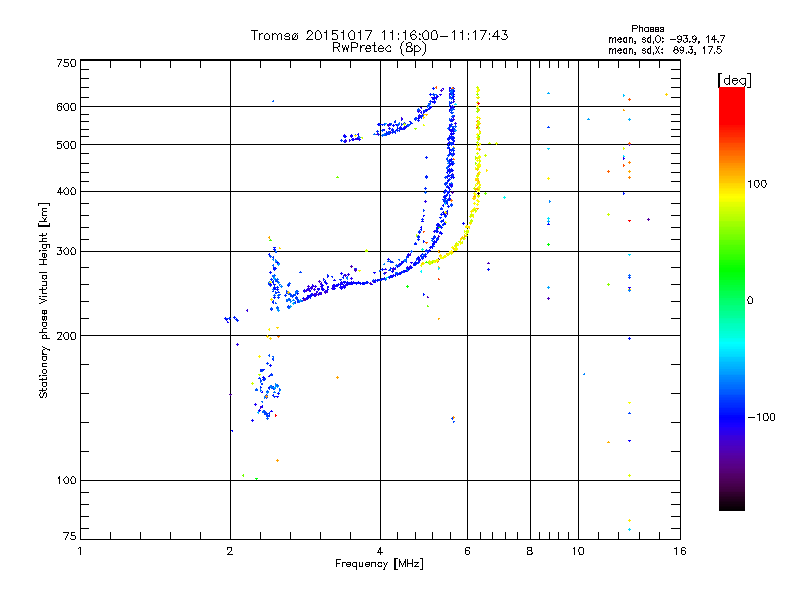Click the subtitle 'RwPretec (8p)'

[x=379, y=48]
